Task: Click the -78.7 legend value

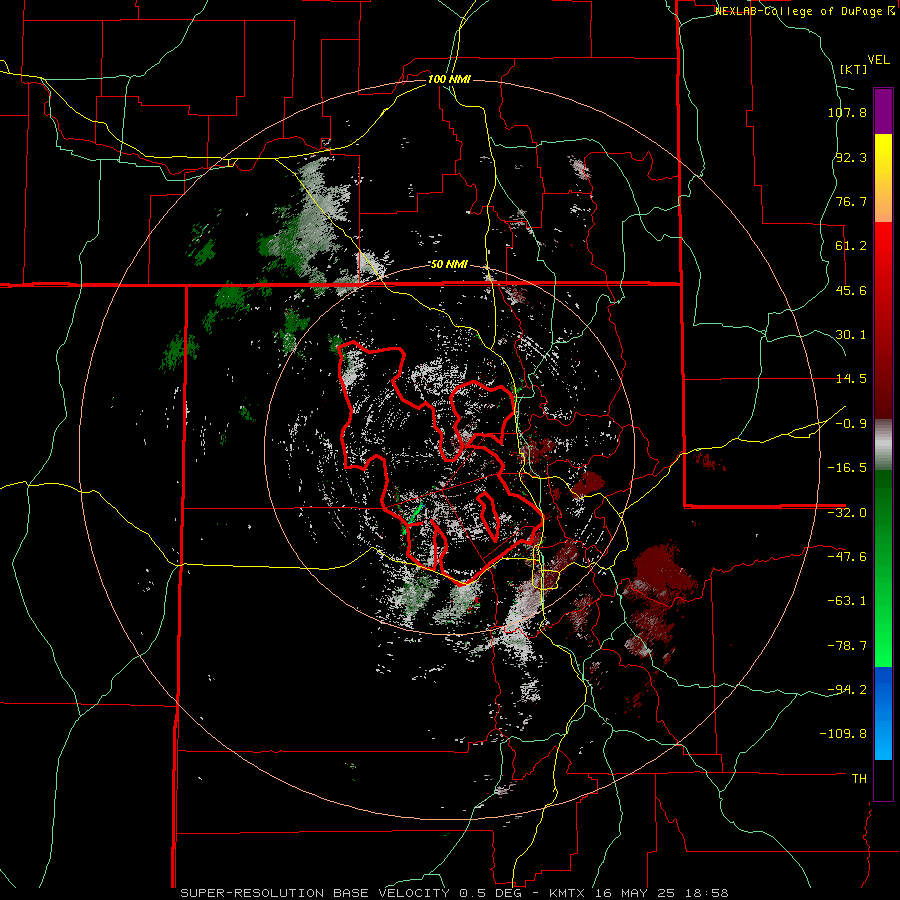Action: click(x=847, y=646)
